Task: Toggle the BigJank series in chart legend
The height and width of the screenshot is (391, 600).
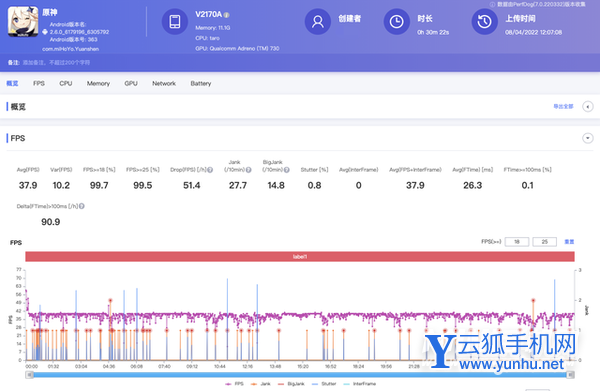Action: (x=291, y=384)
